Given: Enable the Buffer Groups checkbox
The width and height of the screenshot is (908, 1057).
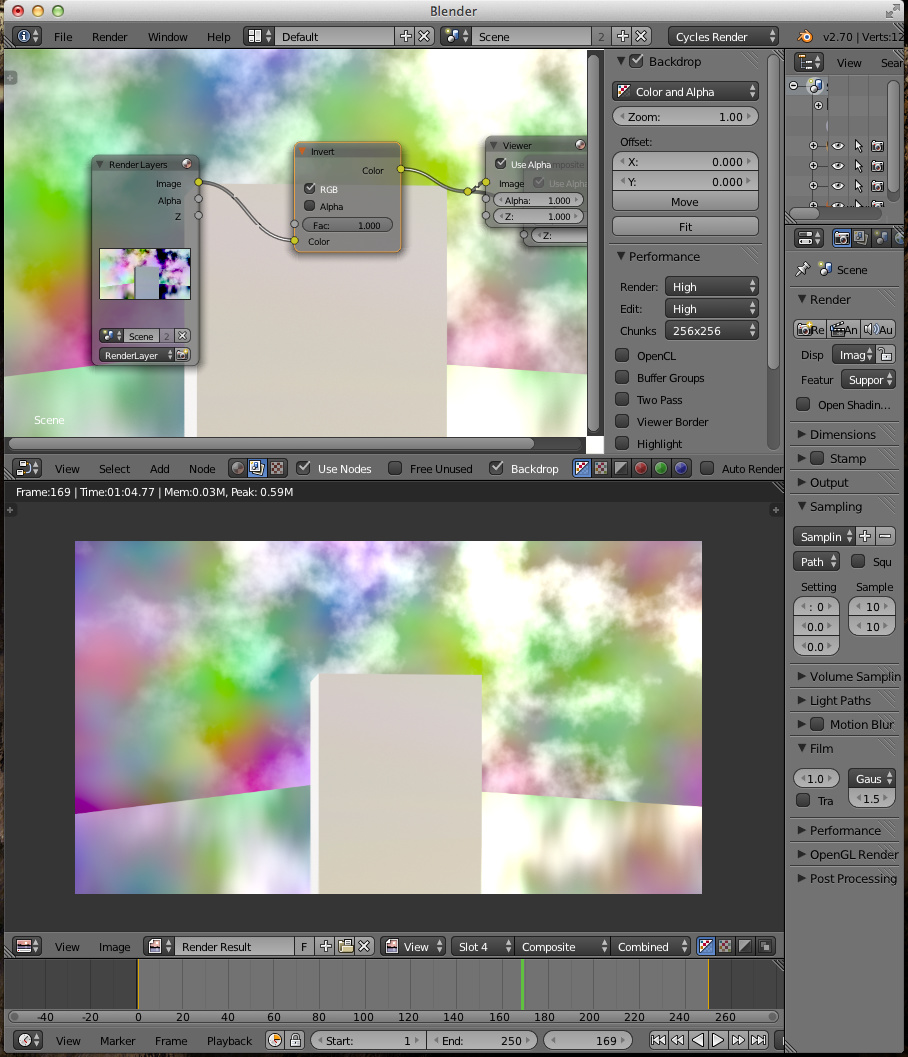Looking at the screenshot, I should coord(623,378).
